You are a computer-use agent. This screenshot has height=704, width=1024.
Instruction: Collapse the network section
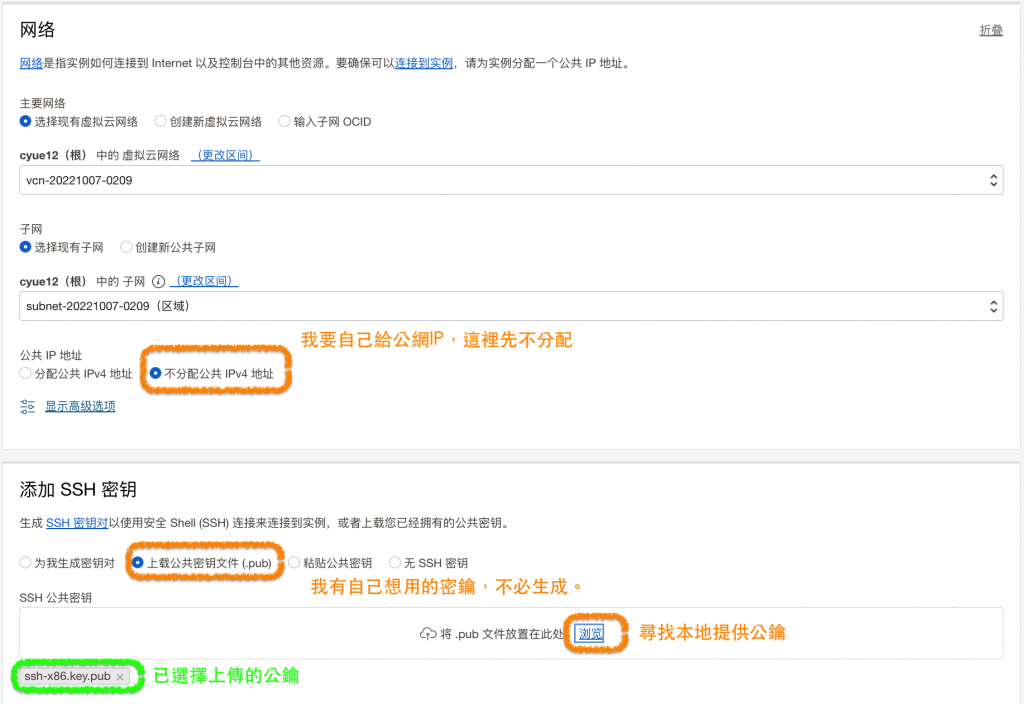point(990,31)
